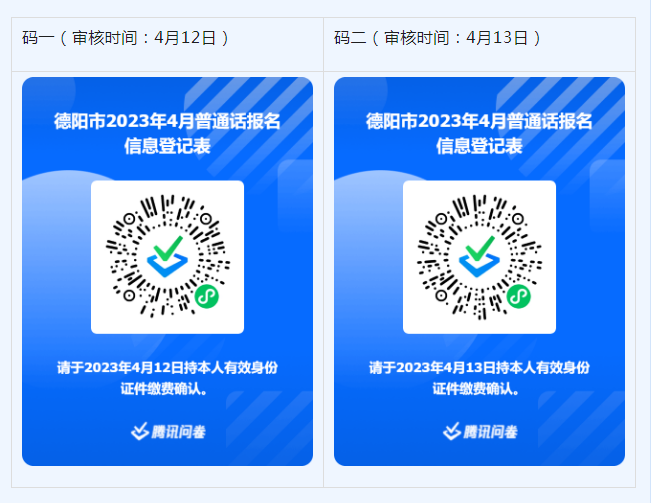Click the 腾讯问卷 text on right card
This screenshot has height=503, width=651.
[x=490, y=432]
